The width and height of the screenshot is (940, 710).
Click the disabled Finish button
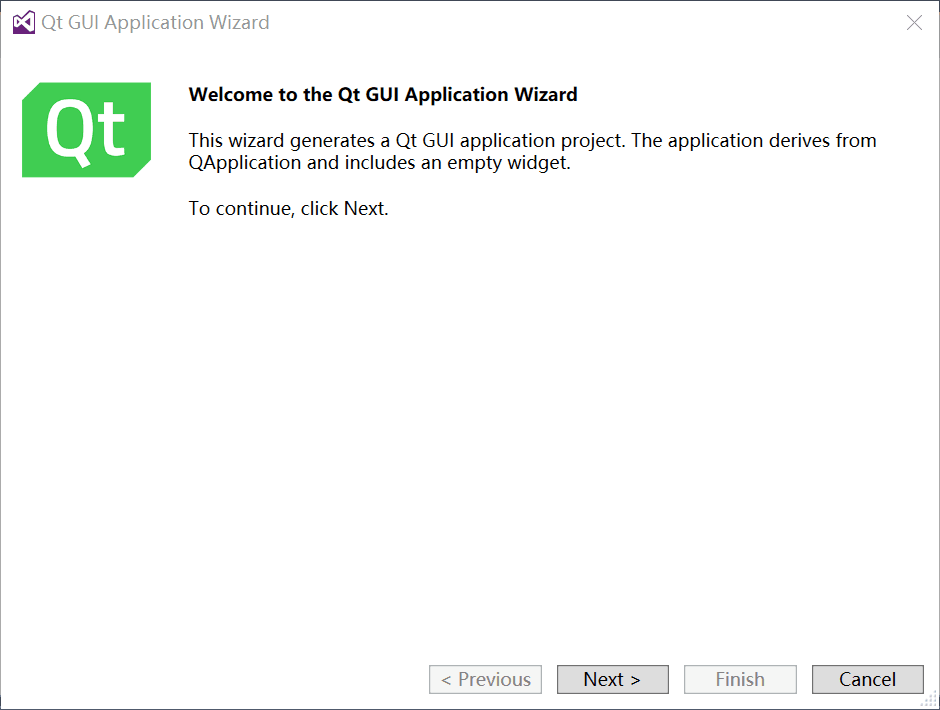pos(740,680)
